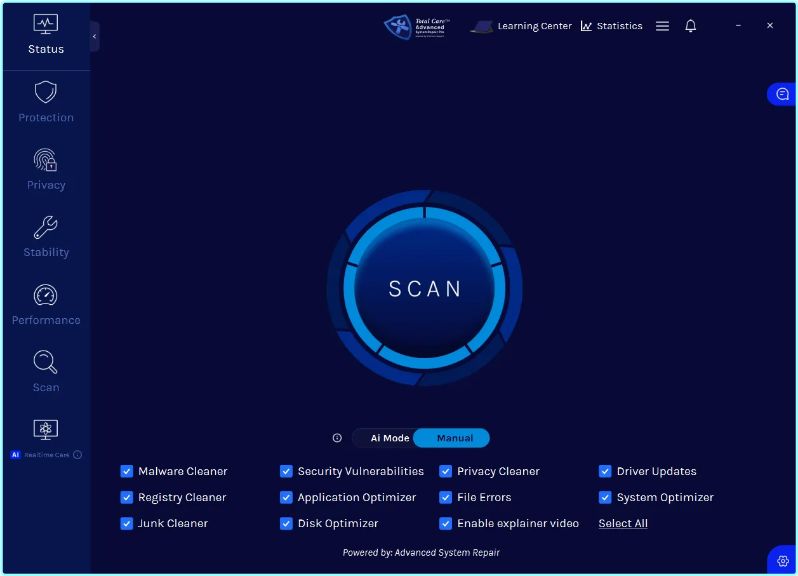Open the Privacy fingerprint icon
The image size is (798, 576).
[46, 160]
